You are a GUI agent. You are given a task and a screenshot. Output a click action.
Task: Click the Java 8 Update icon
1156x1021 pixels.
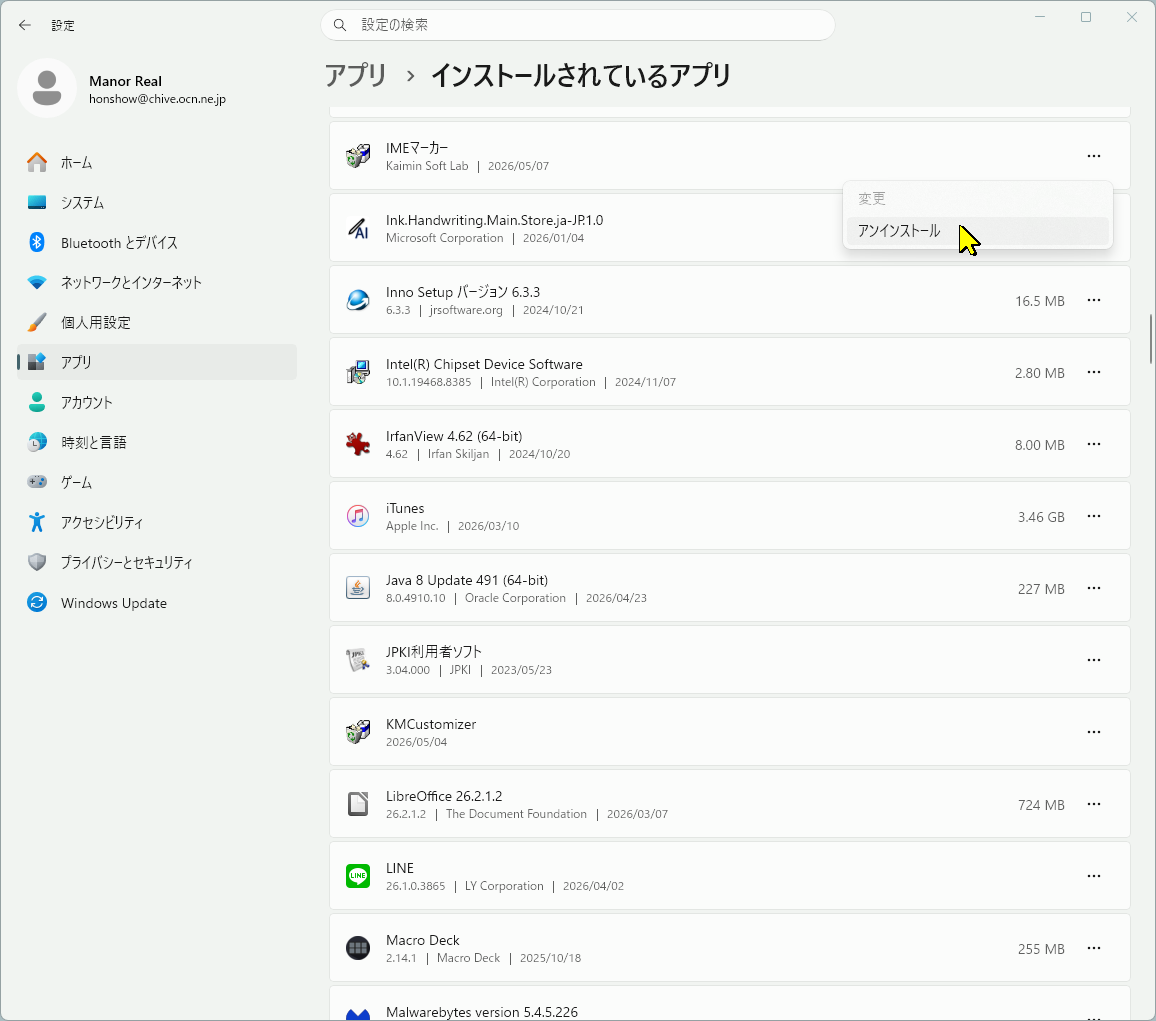coord(358,588)
